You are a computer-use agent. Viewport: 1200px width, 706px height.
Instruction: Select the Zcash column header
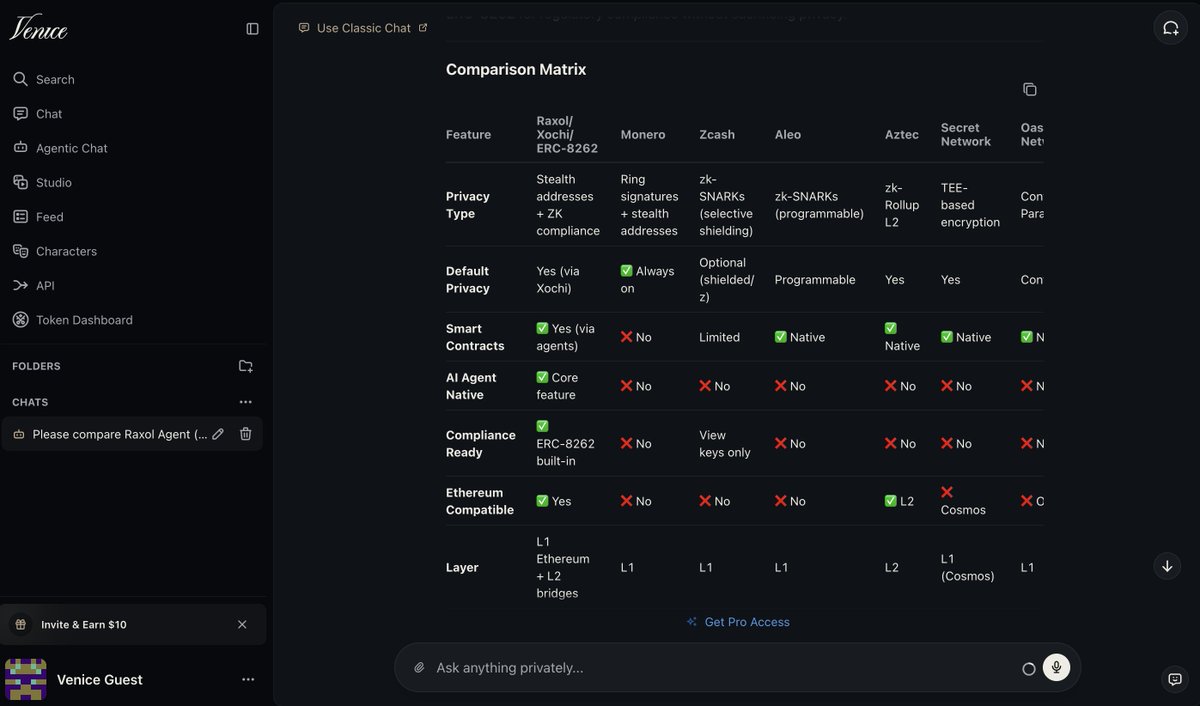[717, 134]
